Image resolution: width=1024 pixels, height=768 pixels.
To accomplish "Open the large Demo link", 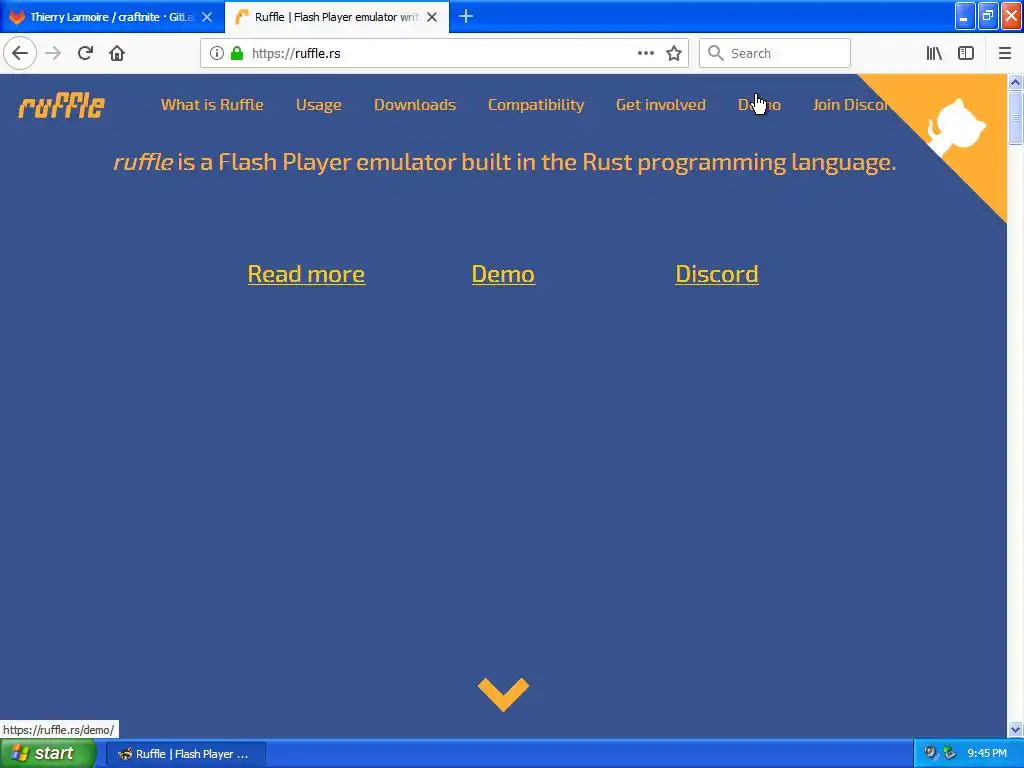I will [x=504, y=274].
